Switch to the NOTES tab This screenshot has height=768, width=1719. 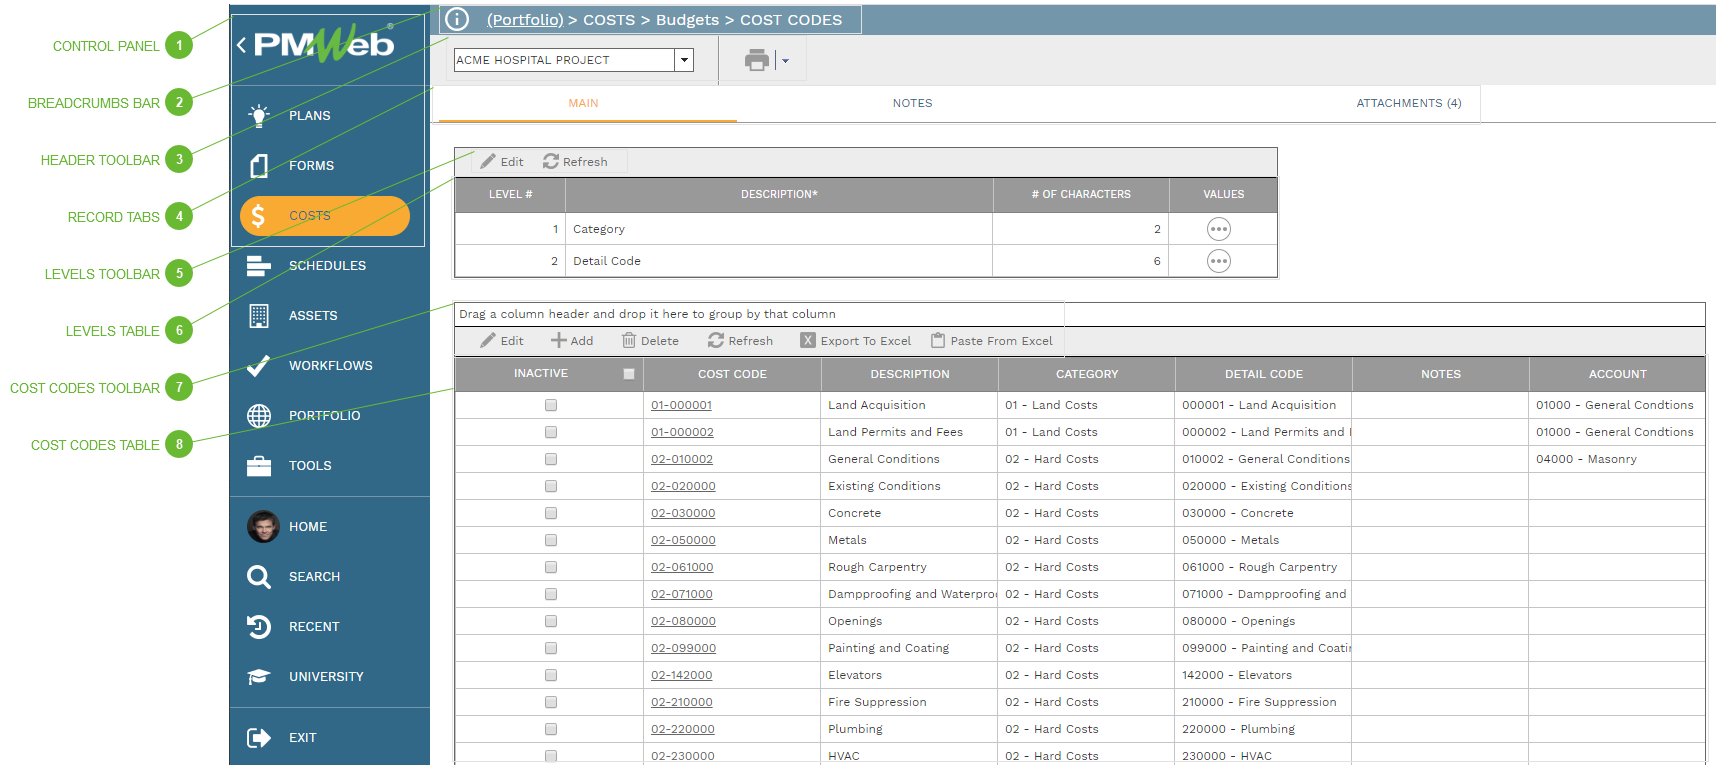click(x=912, y=104)
